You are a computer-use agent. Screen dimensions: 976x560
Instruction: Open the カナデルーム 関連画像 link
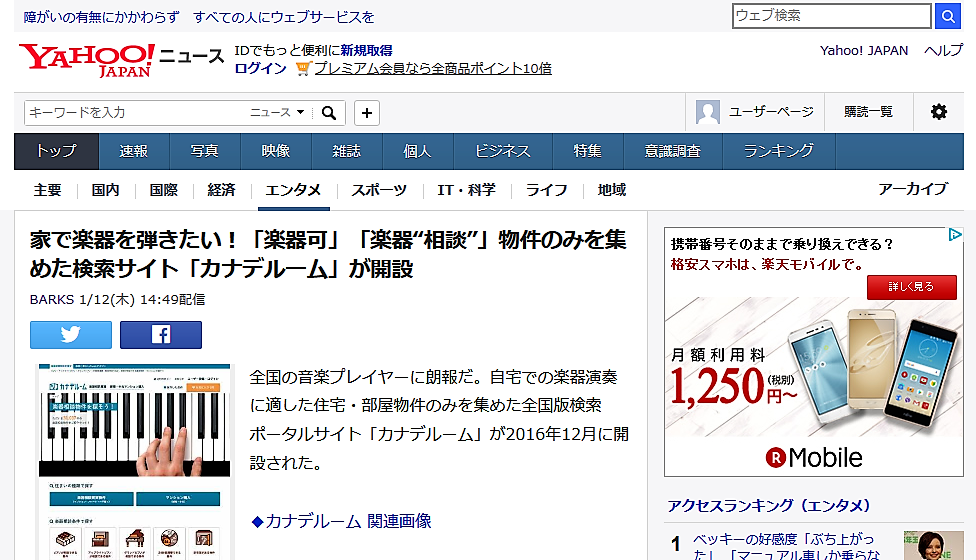point(341,521)
